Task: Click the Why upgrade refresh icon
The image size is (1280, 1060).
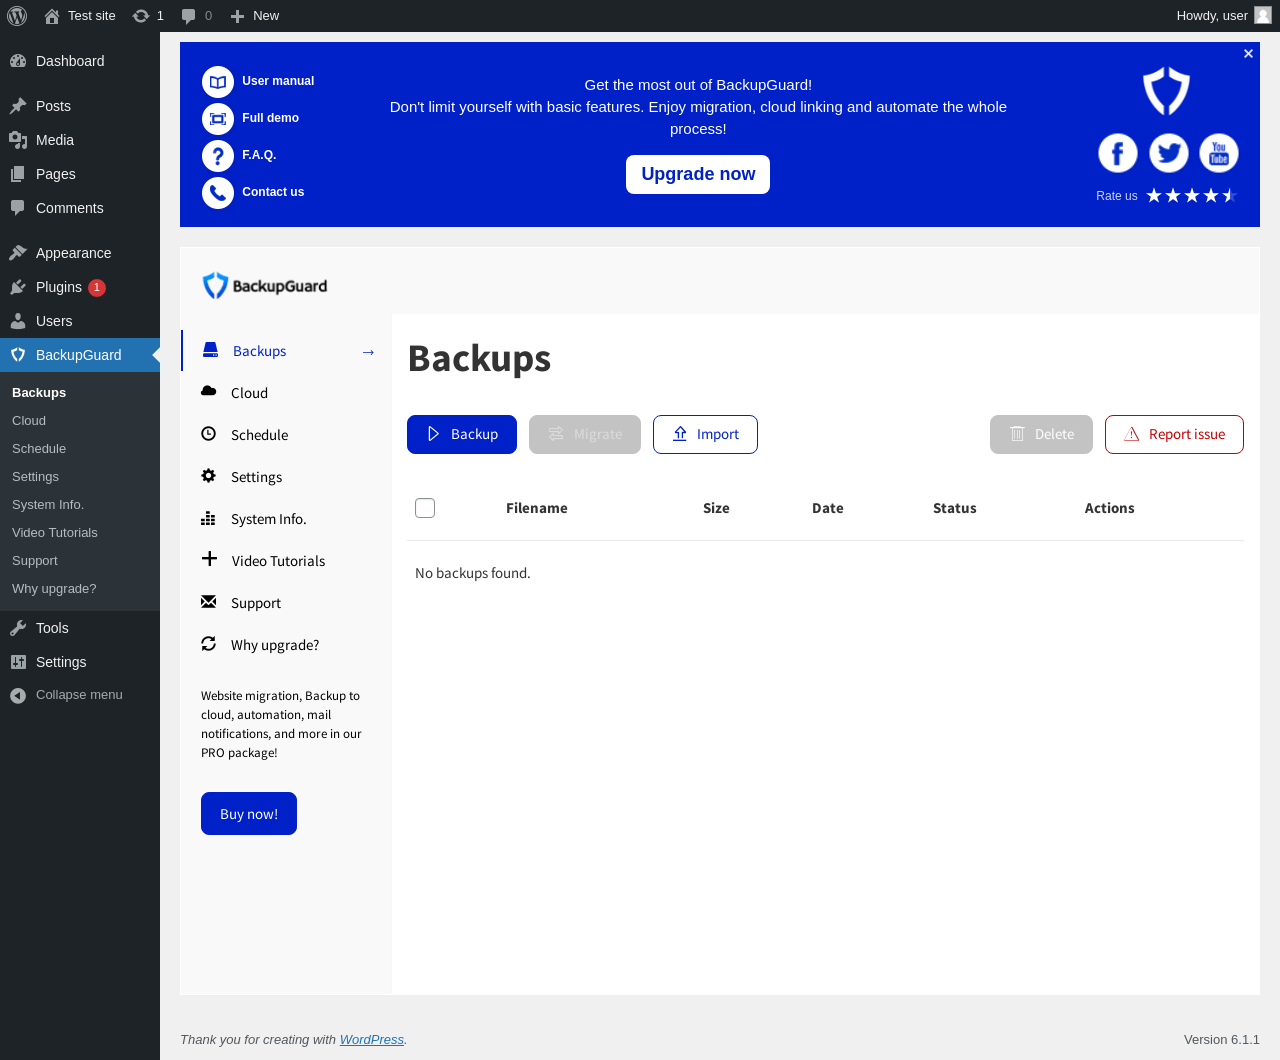Action: click(209, 644)
